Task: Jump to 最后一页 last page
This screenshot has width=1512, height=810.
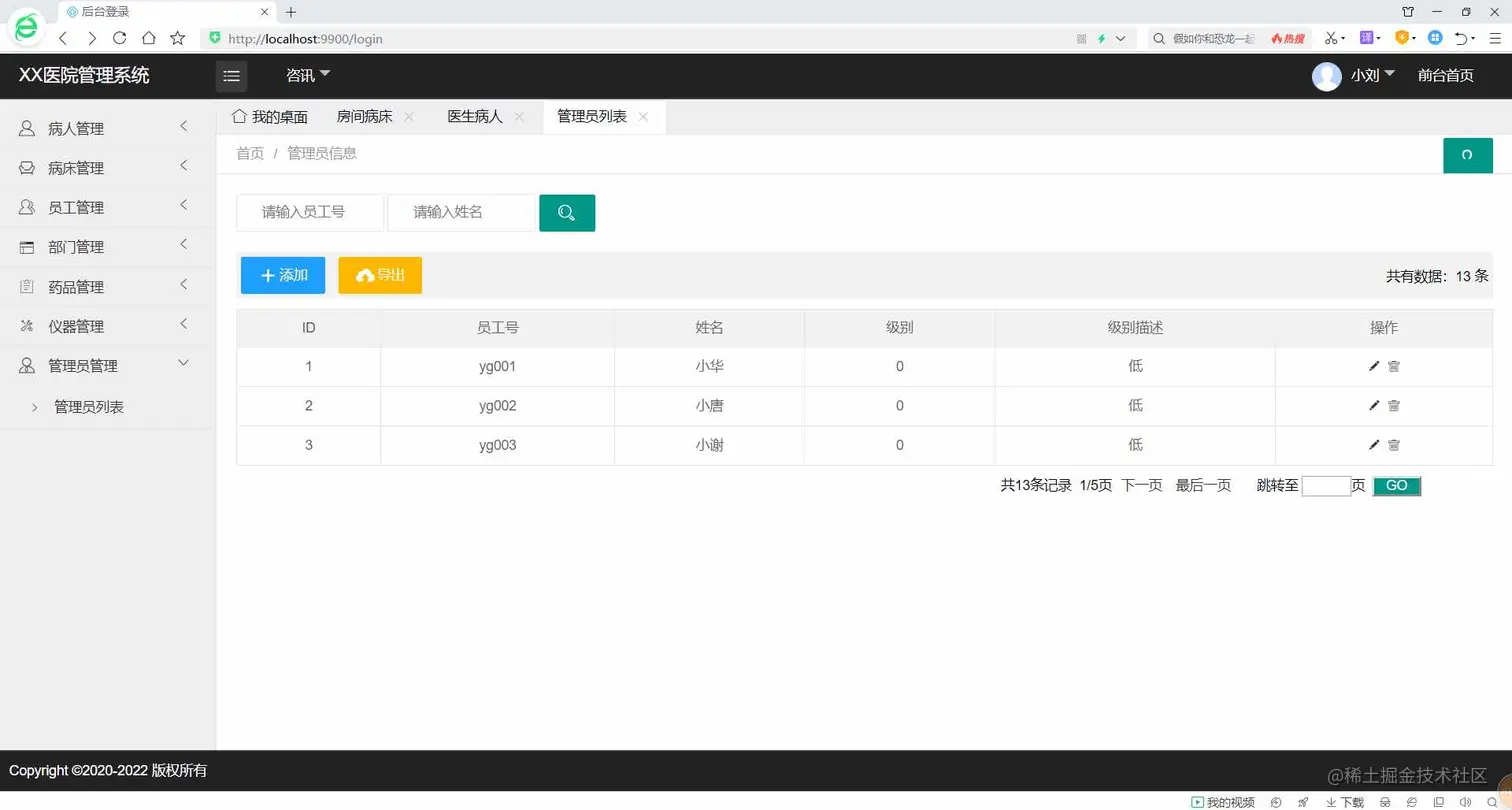Action: pos(1203,486)
